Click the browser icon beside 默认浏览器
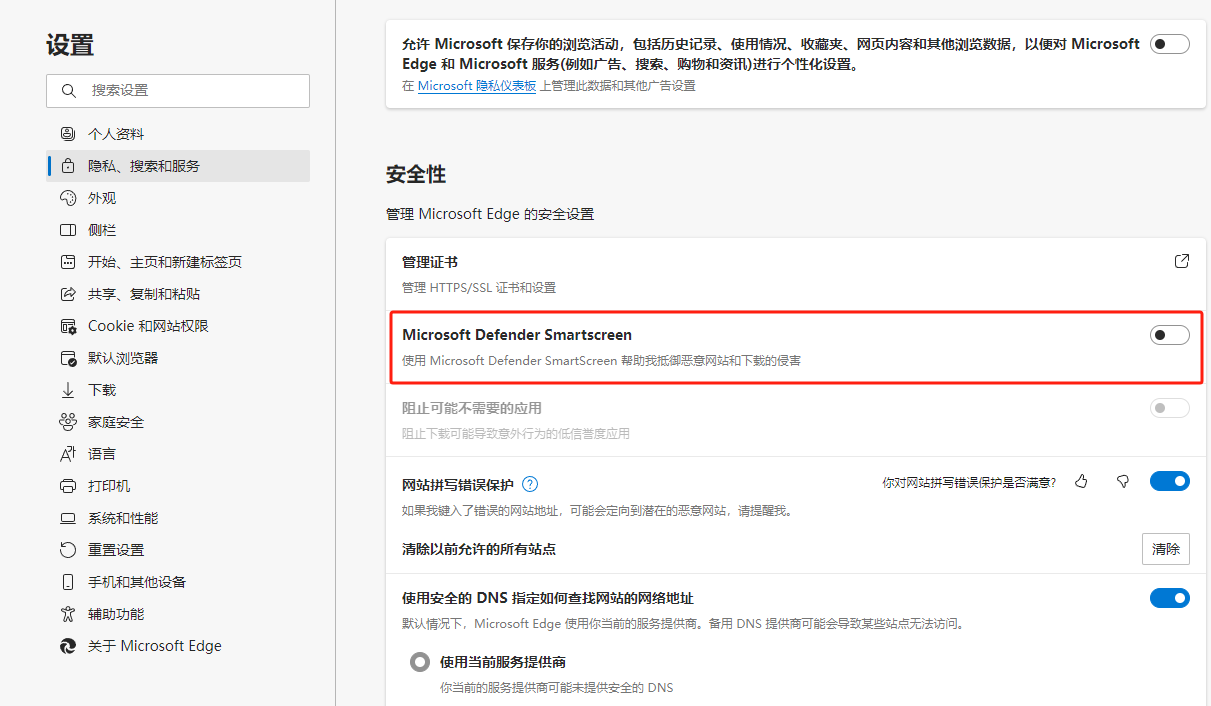1211x706 pixels. point(68,358)
